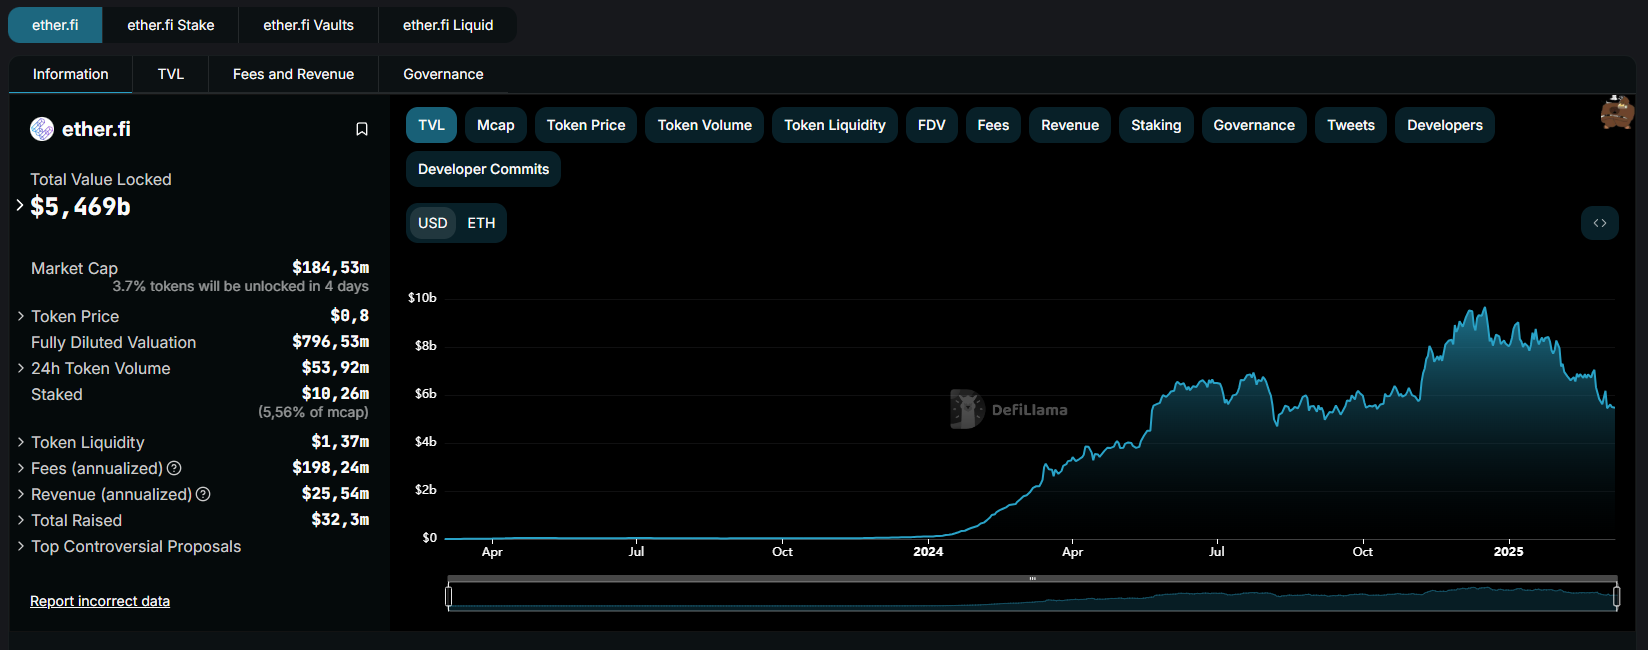Screen dimensions: 1648x650
Task: Toggle Staking chart metric
Action: coord(1156,125)
